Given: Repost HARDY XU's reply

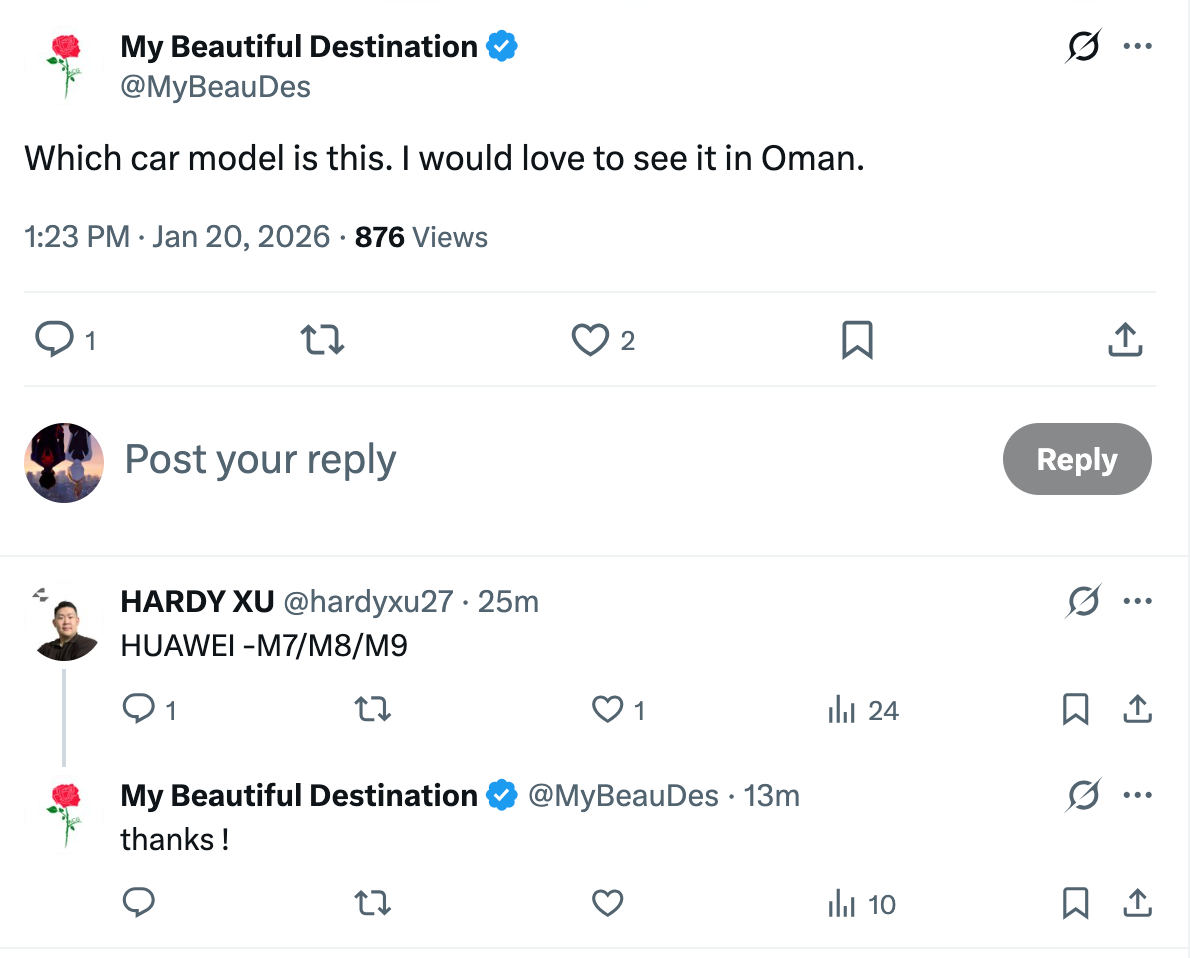Looking at the screenshot, I should pos(373,710).
